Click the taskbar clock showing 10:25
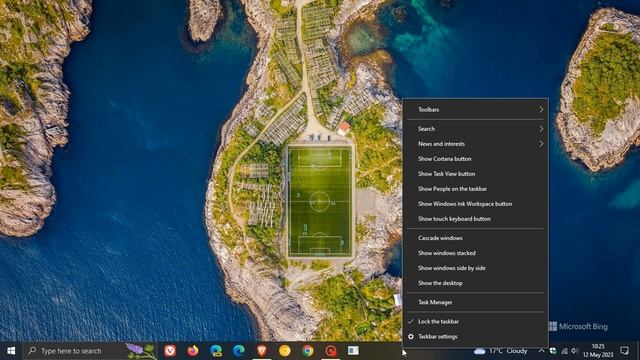The image size is (640, 360). click(x=598, y=347)
